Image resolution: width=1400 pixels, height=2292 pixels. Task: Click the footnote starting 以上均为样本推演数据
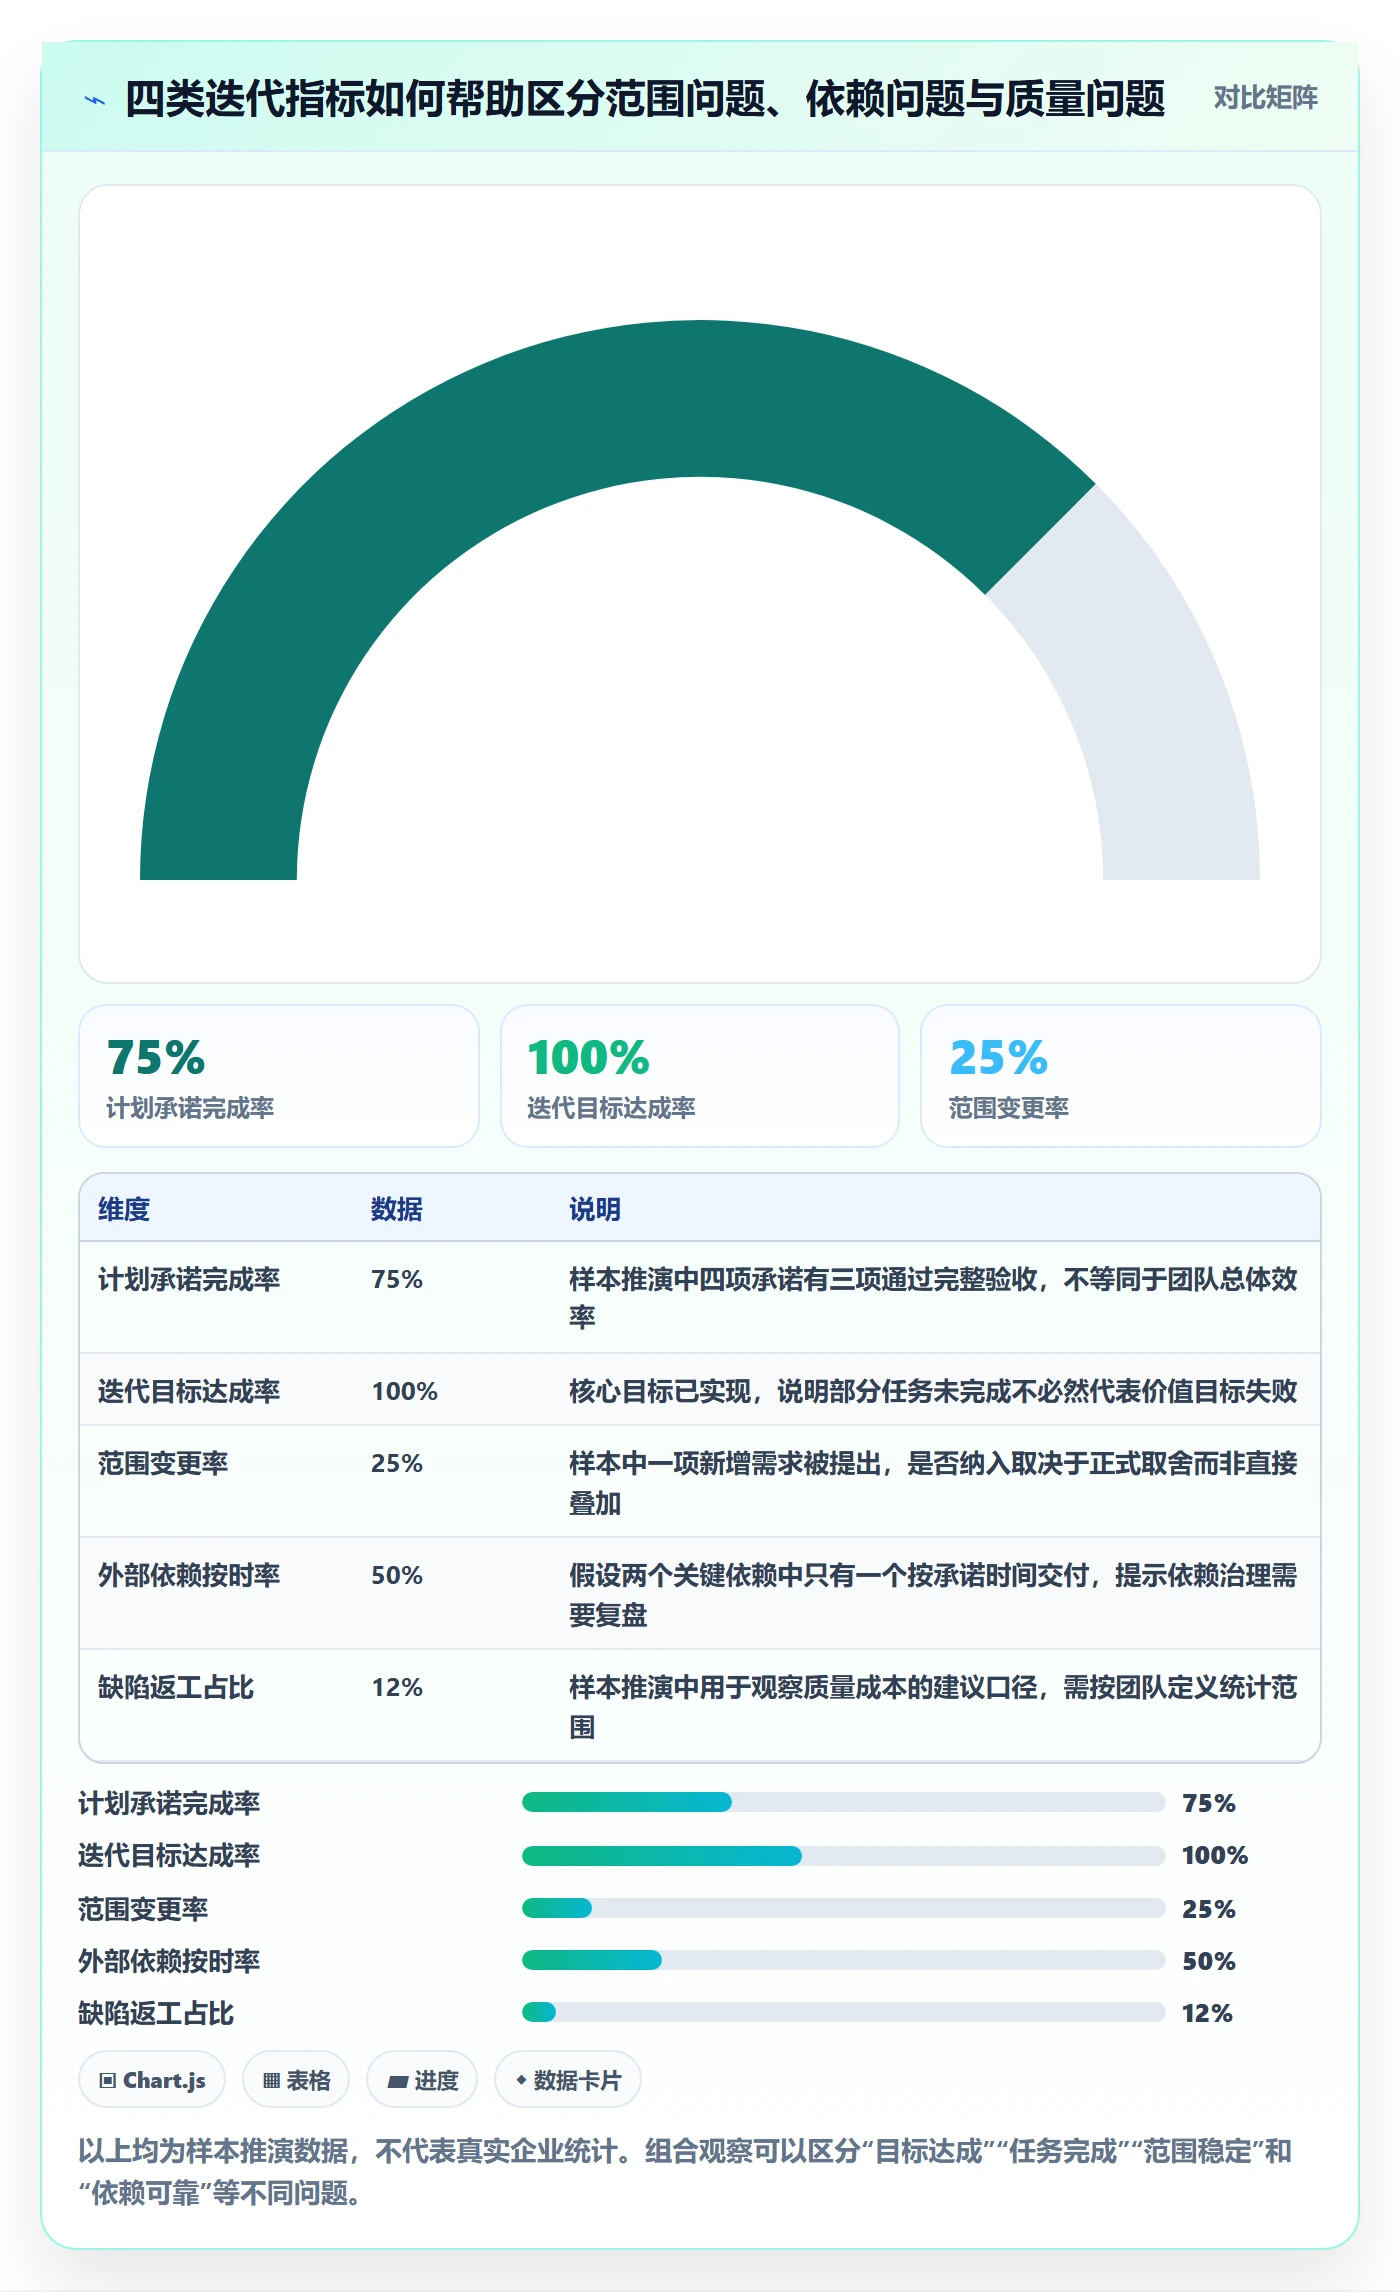coord(686,2171)
